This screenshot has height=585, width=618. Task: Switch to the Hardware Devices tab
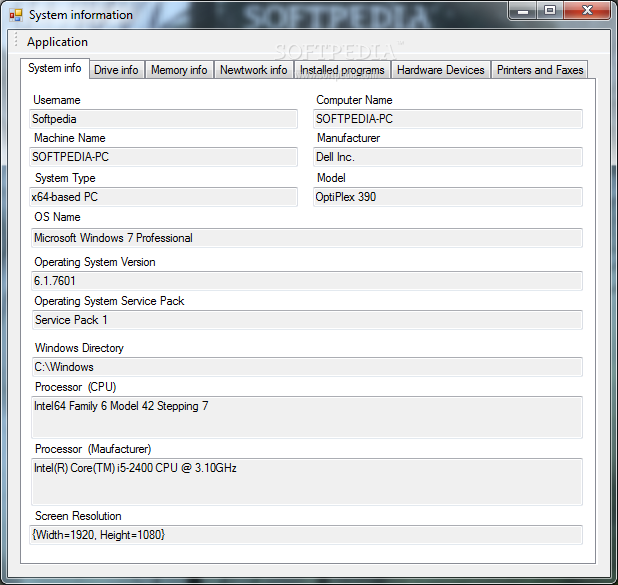(441, 70)
